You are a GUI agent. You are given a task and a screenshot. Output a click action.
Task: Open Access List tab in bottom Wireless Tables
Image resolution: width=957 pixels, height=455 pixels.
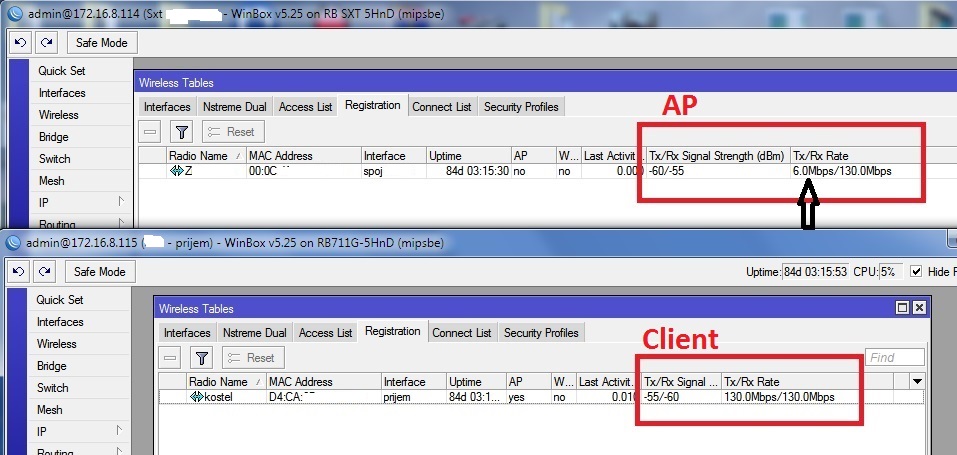click(325, 333)
